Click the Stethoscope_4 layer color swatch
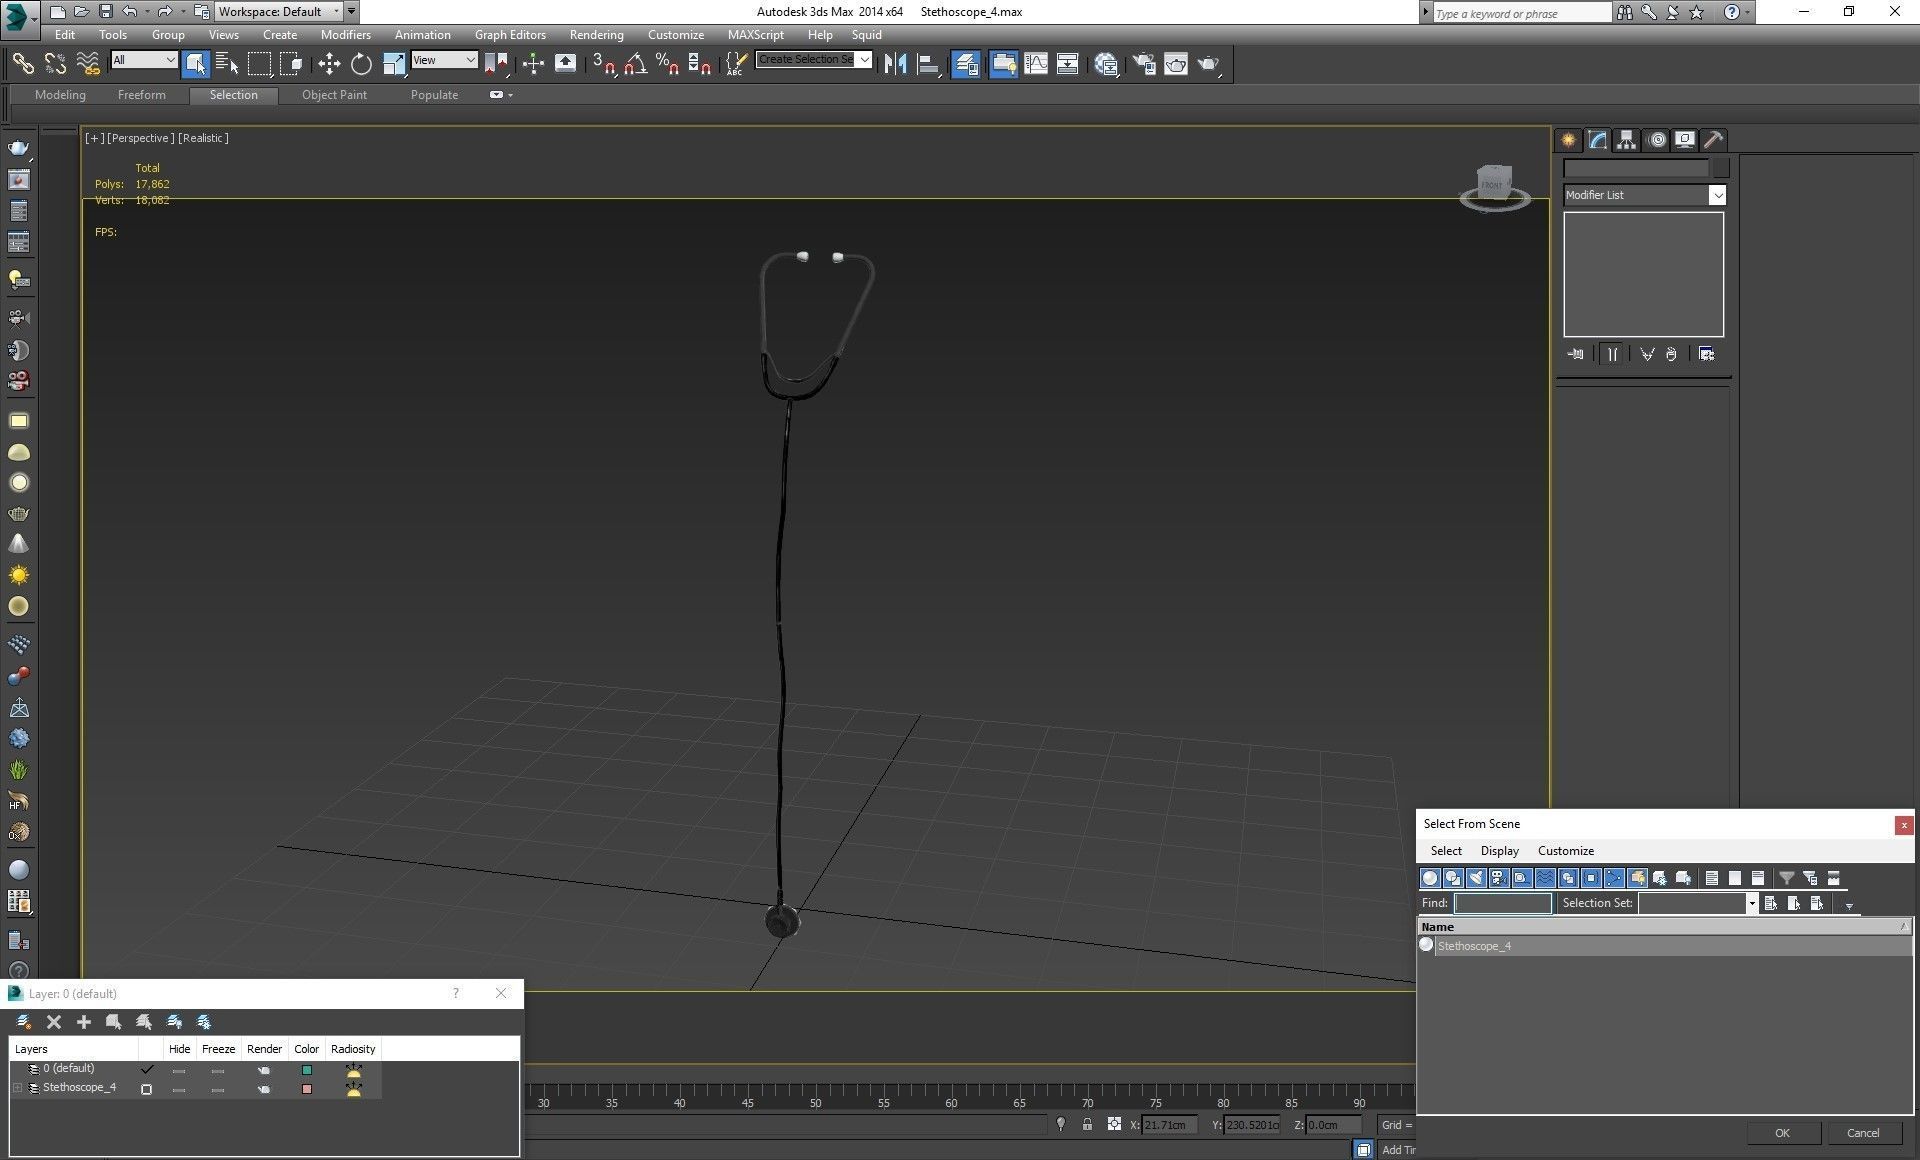The height and width of the screenshot is (1160, 1920). click(307, 1089)
